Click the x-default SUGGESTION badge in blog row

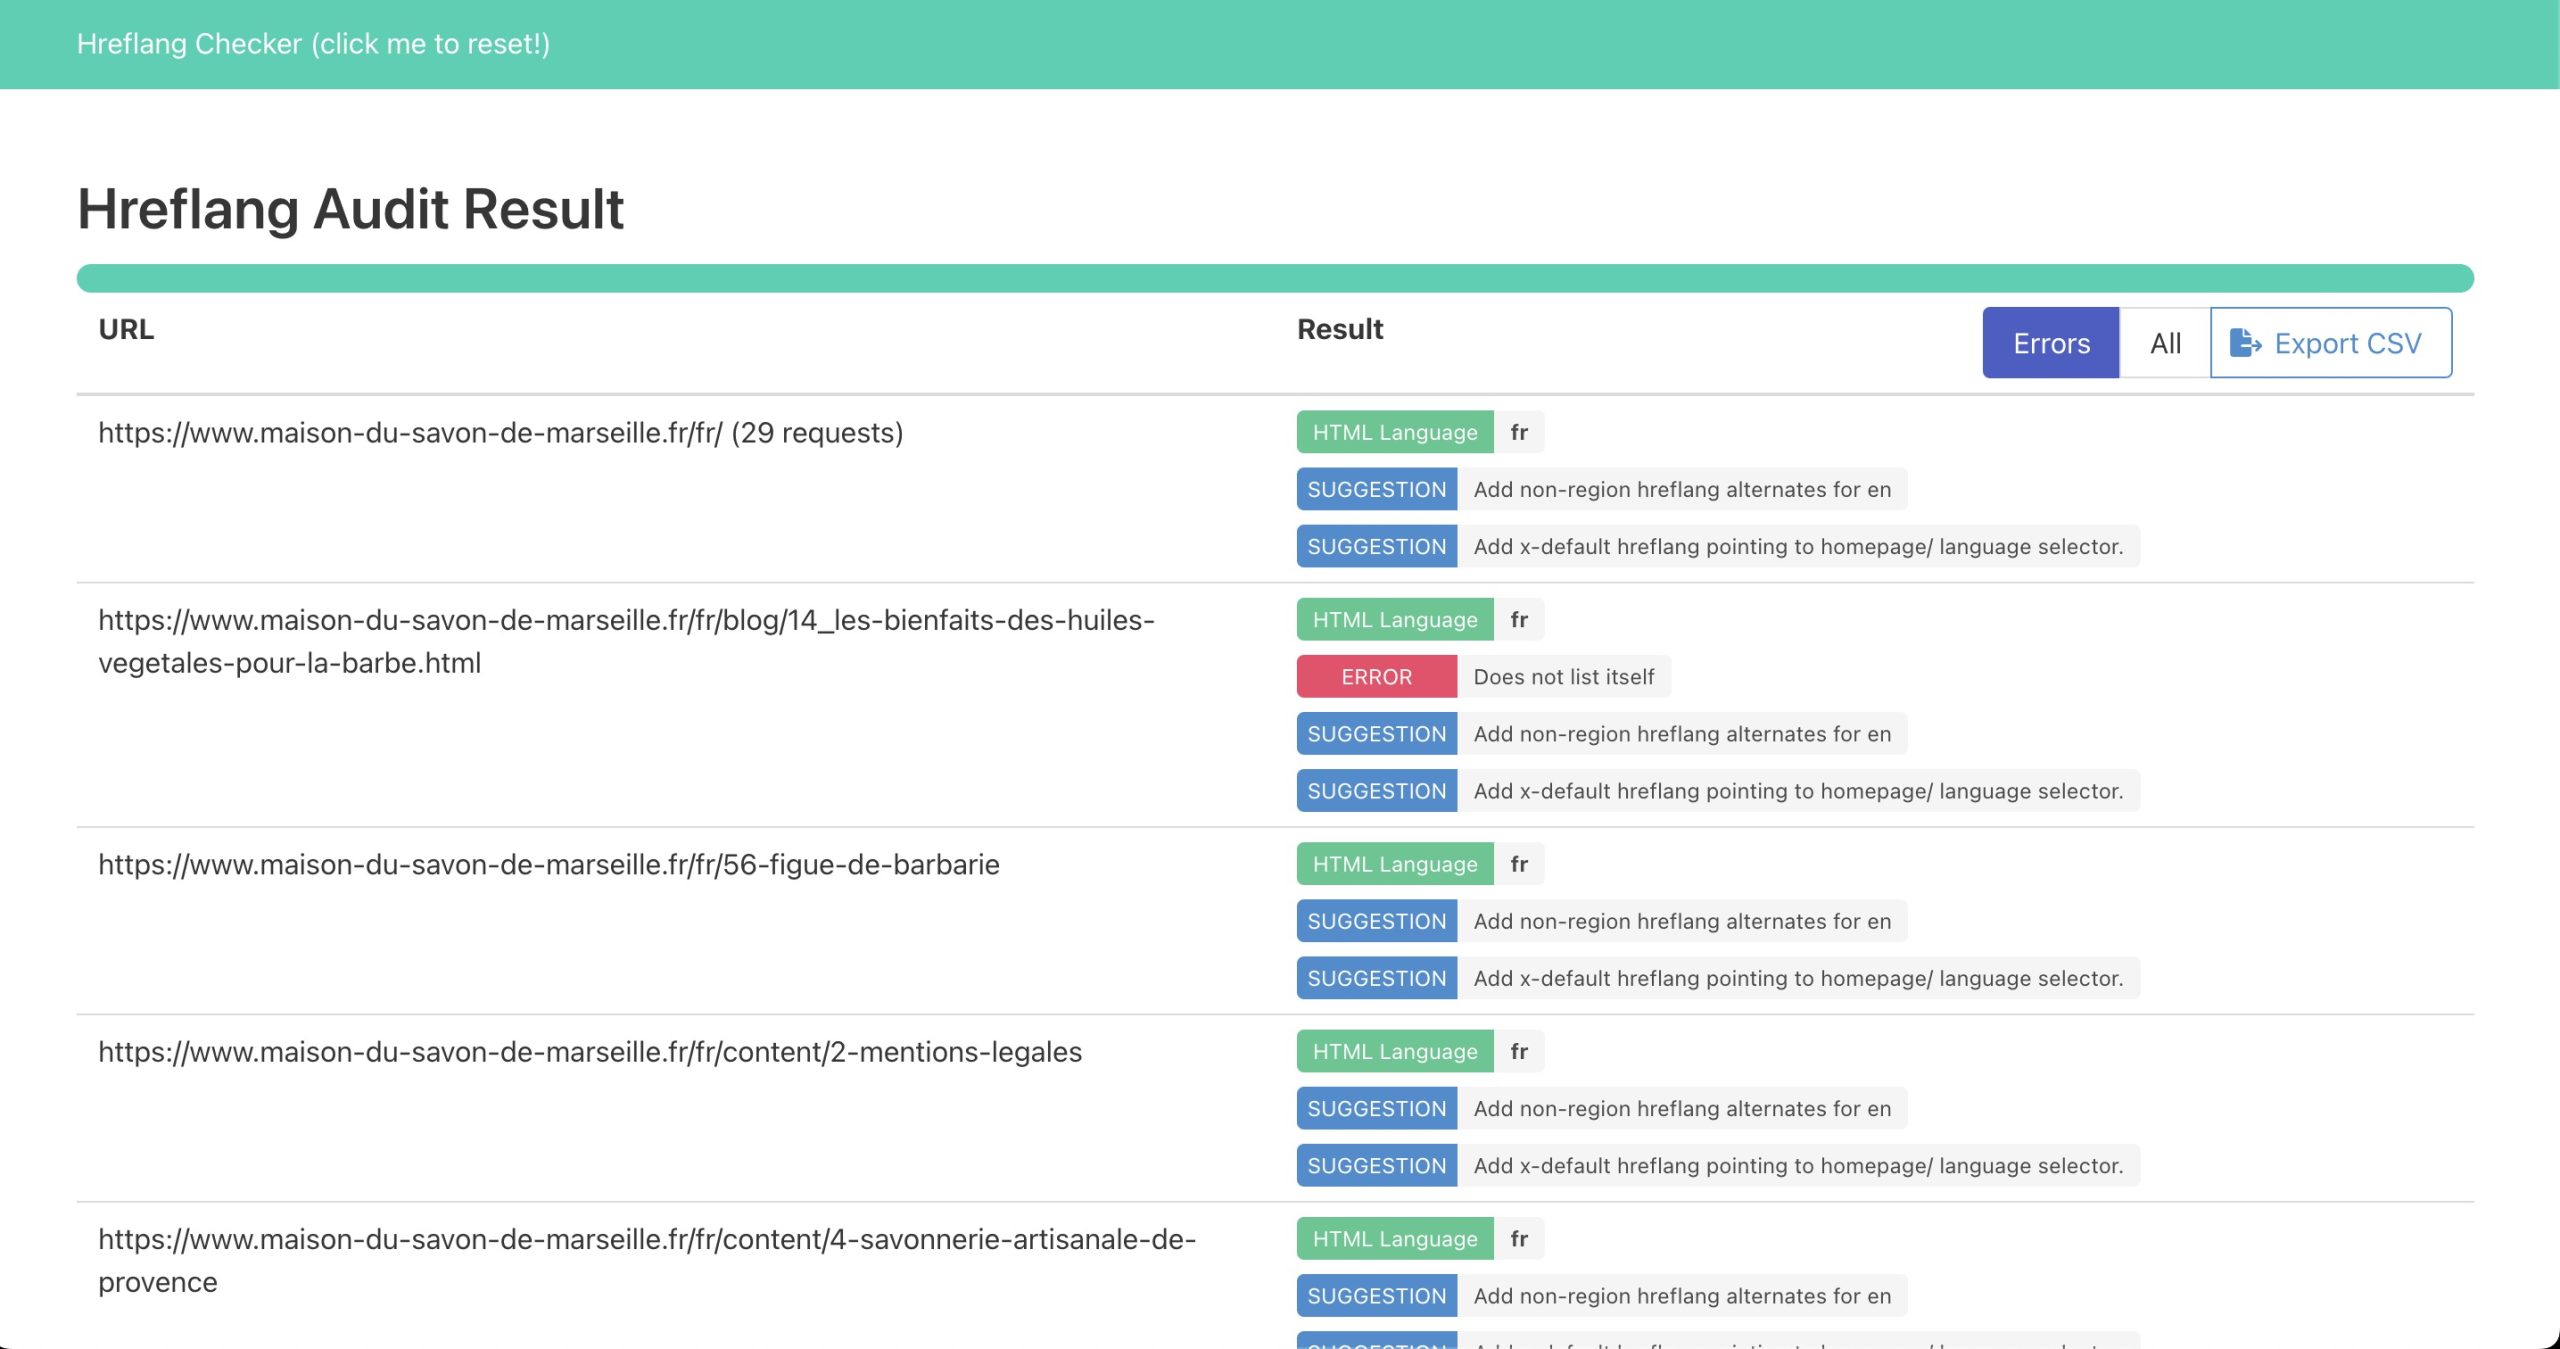point(1377,791)
